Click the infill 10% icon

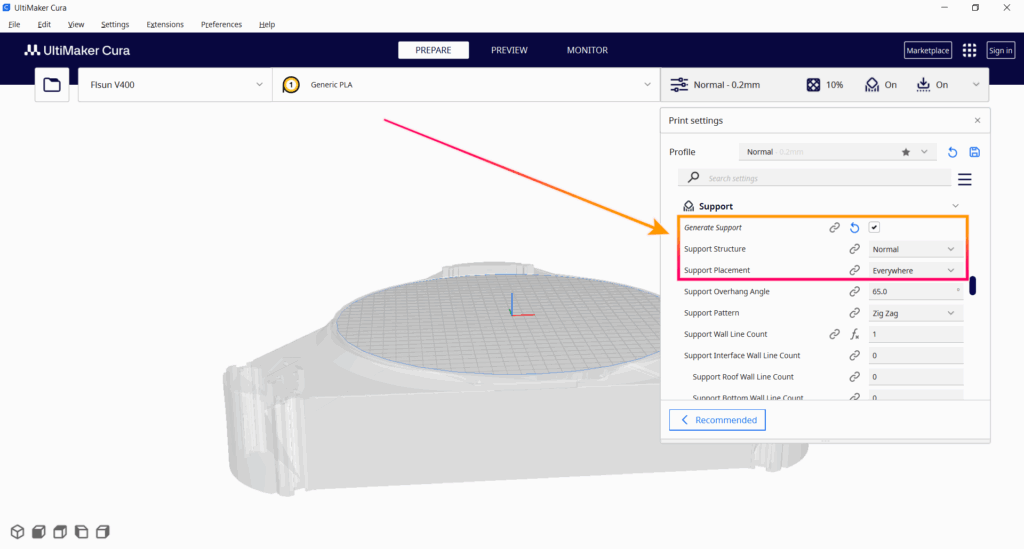(x=813, y=85)
